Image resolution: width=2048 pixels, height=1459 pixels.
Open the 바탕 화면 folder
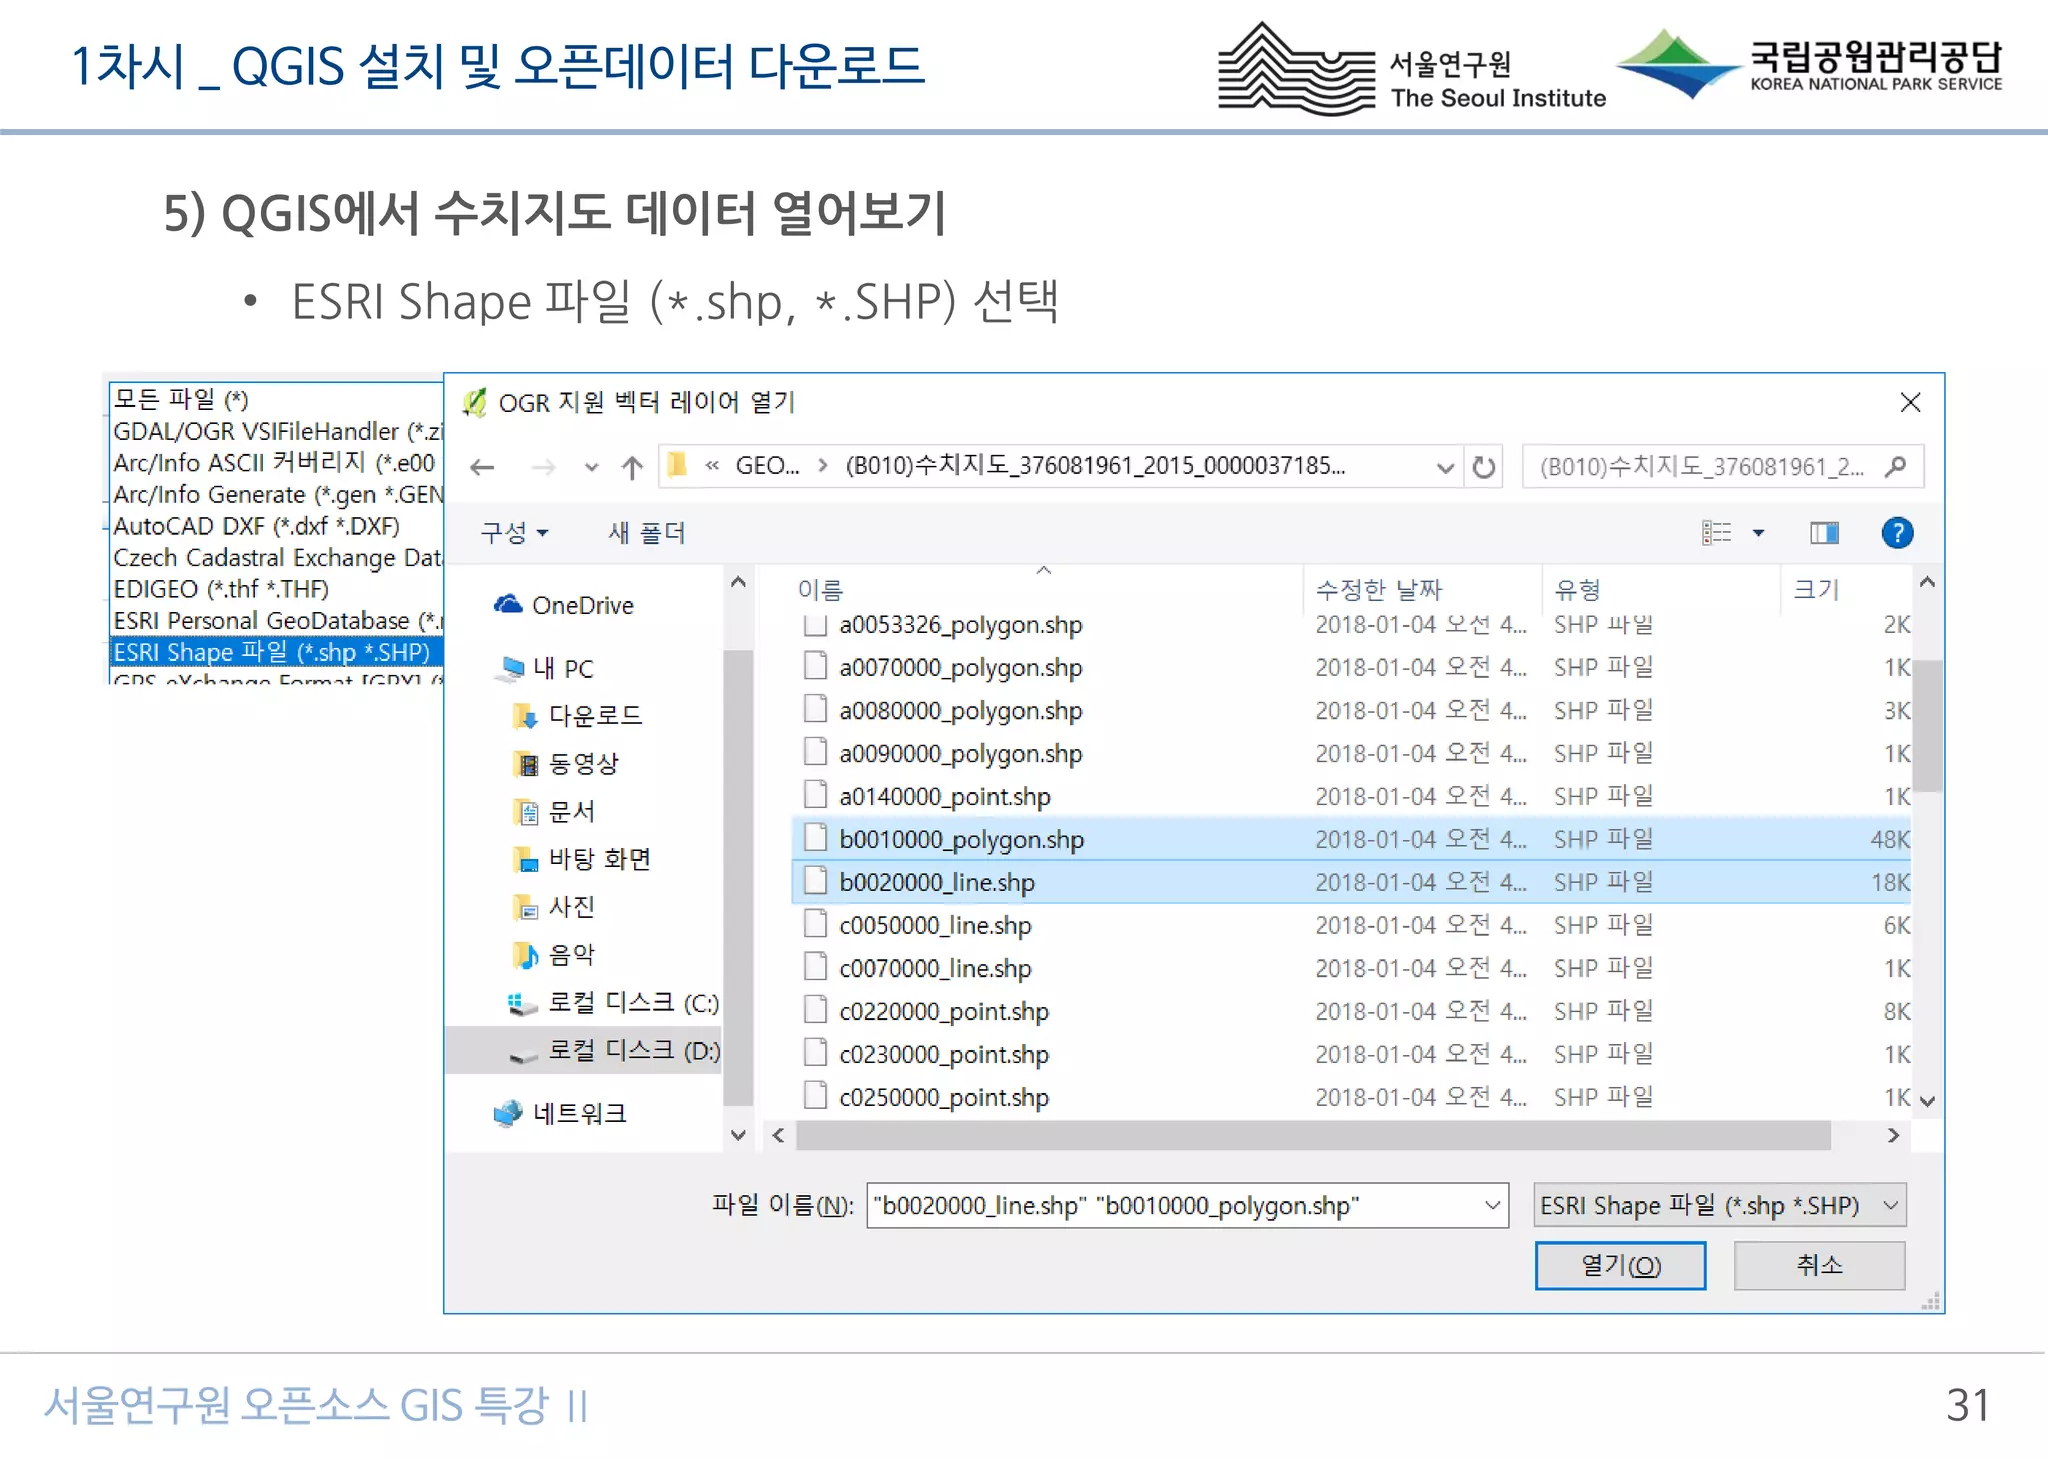582,860
